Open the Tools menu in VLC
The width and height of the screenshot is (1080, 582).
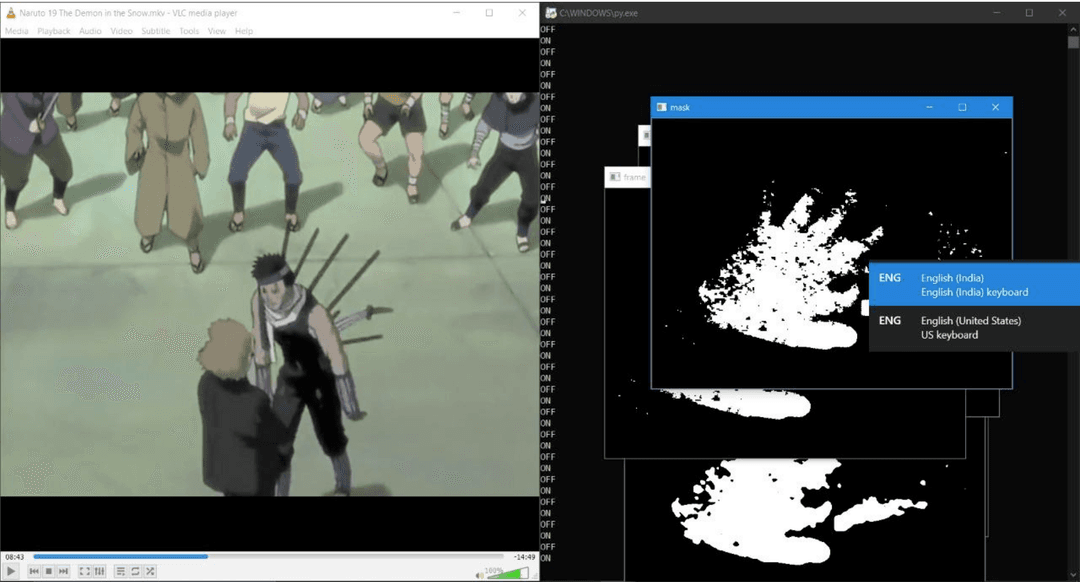189,31
